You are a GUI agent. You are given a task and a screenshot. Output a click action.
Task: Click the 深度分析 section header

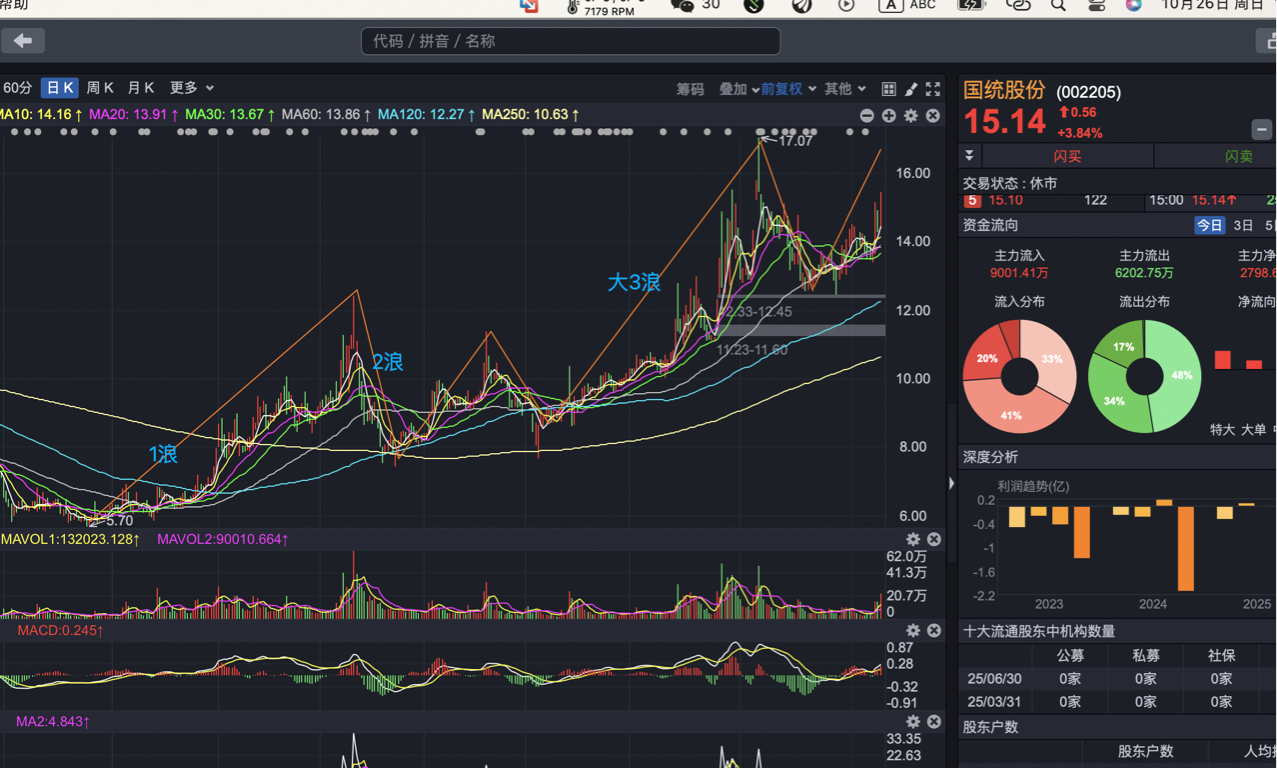(x=990, y=457)
